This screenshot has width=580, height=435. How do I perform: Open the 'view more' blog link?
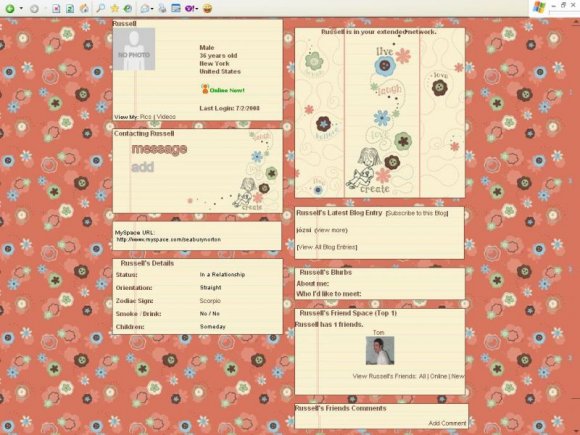click(x=331, y=230)
